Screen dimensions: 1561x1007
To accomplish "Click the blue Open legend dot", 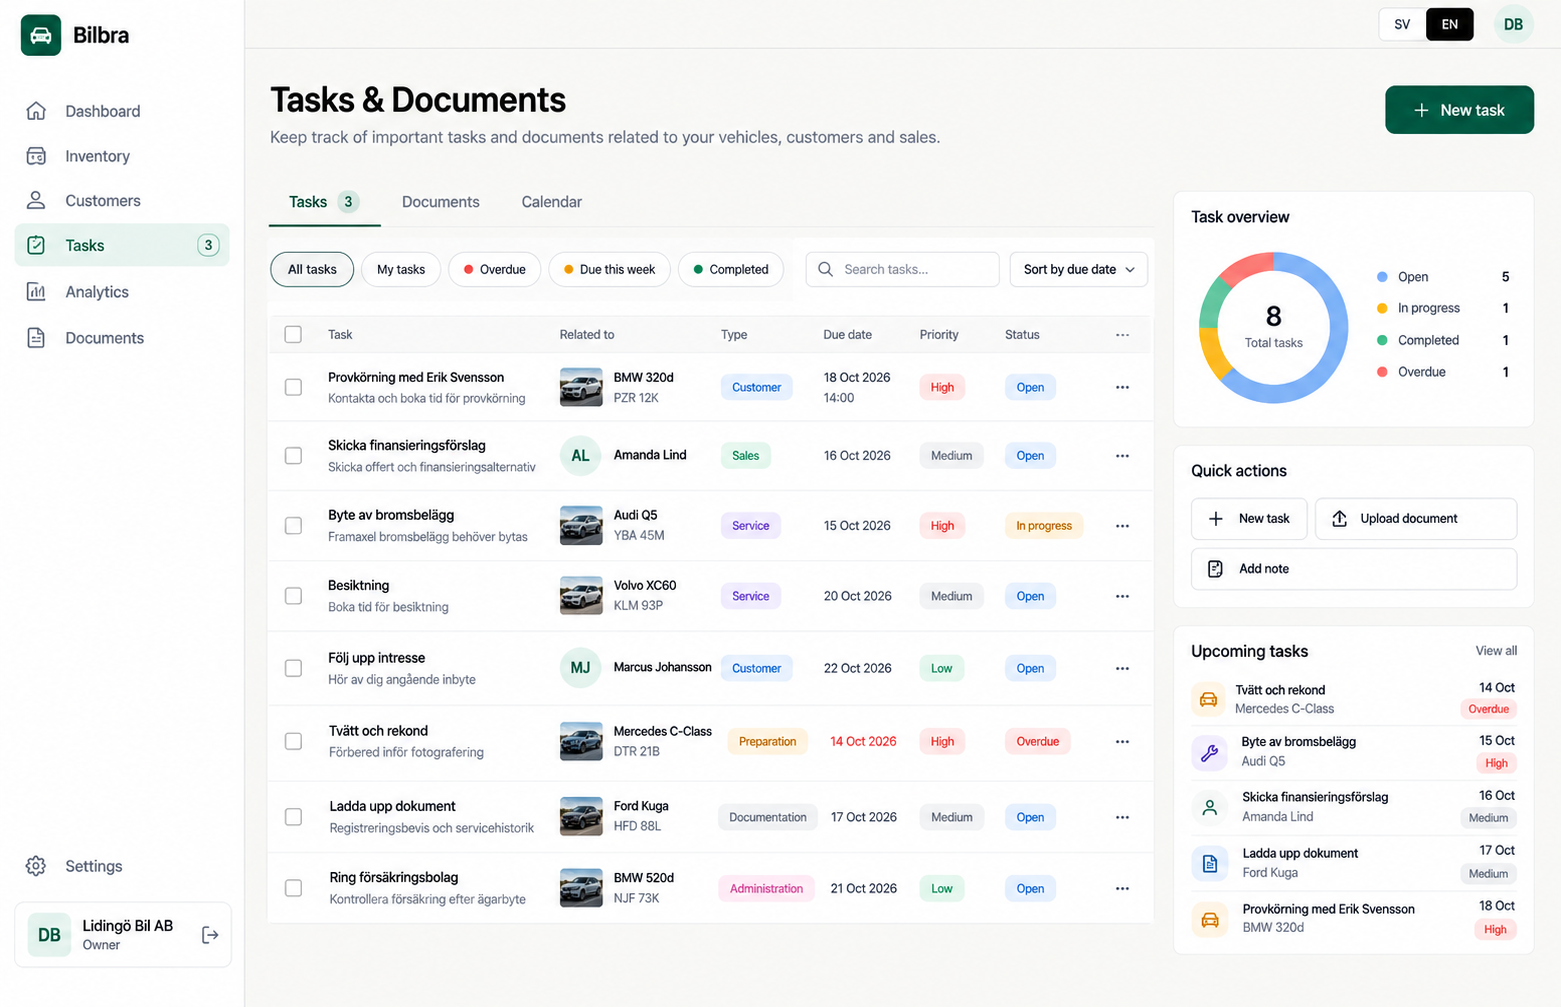I will [1382, 277].
